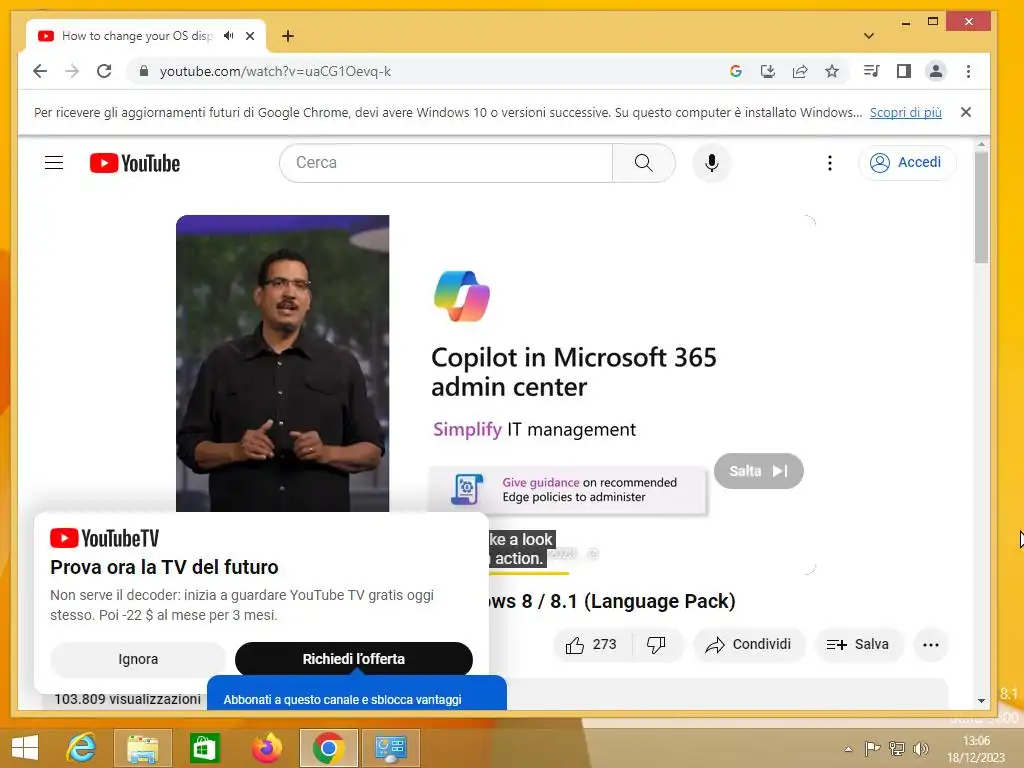Screen dimensions: 1024x768
Task: Click the '103.809 visualizzazioni' text
Action: (x=127, y=699)
